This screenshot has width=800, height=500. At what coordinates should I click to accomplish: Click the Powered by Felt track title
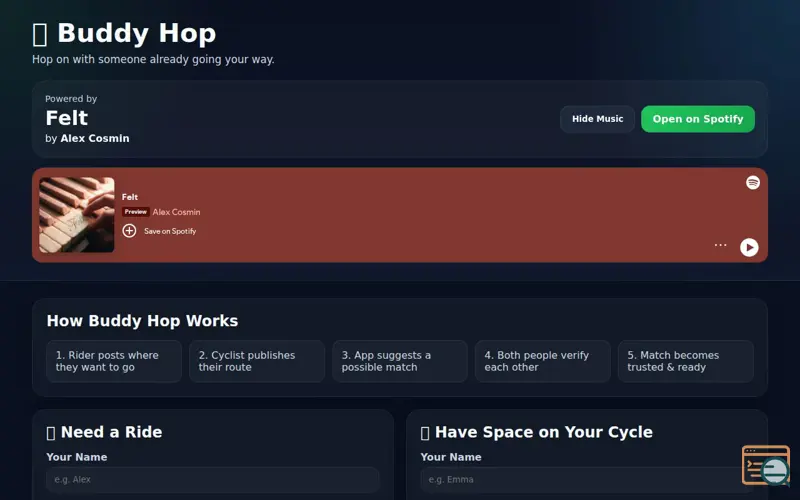pos(67,118)
